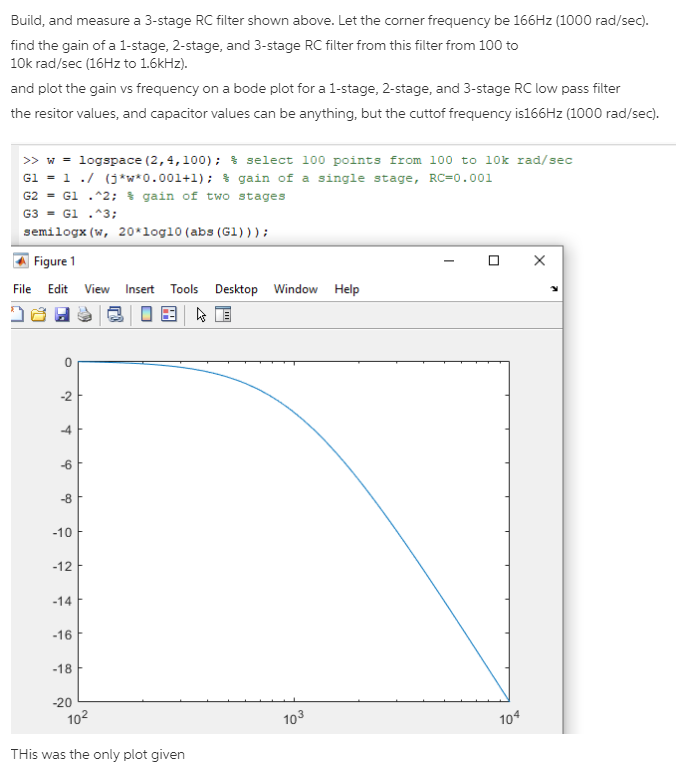The image size is (691, 763).
Task: Click the 10^4 x-axis tick label
Action: (x=509, y=717)
